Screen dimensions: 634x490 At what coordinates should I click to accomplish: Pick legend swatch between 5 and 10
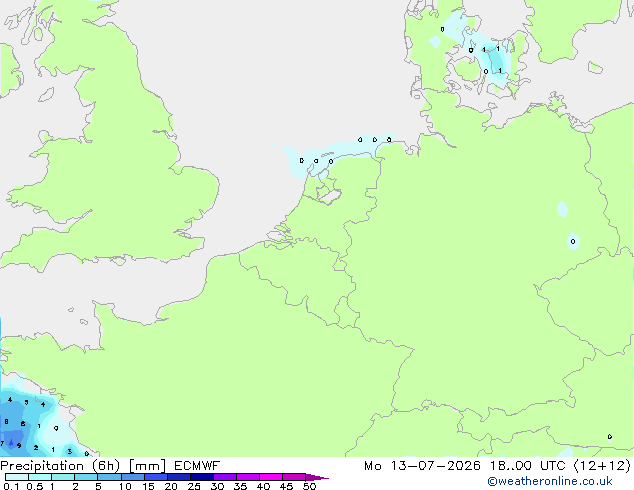[109, 477]
